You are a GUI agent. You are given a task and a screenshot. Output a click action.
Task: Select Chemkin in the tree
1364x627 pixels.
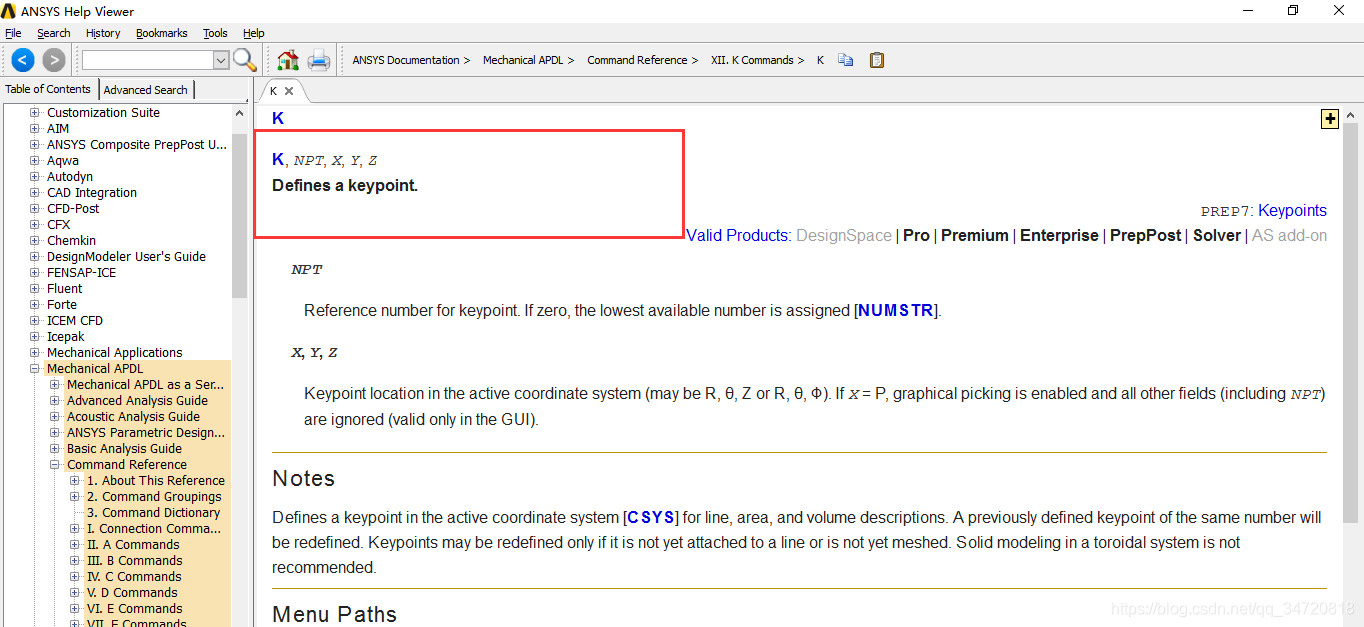point(71,241)
